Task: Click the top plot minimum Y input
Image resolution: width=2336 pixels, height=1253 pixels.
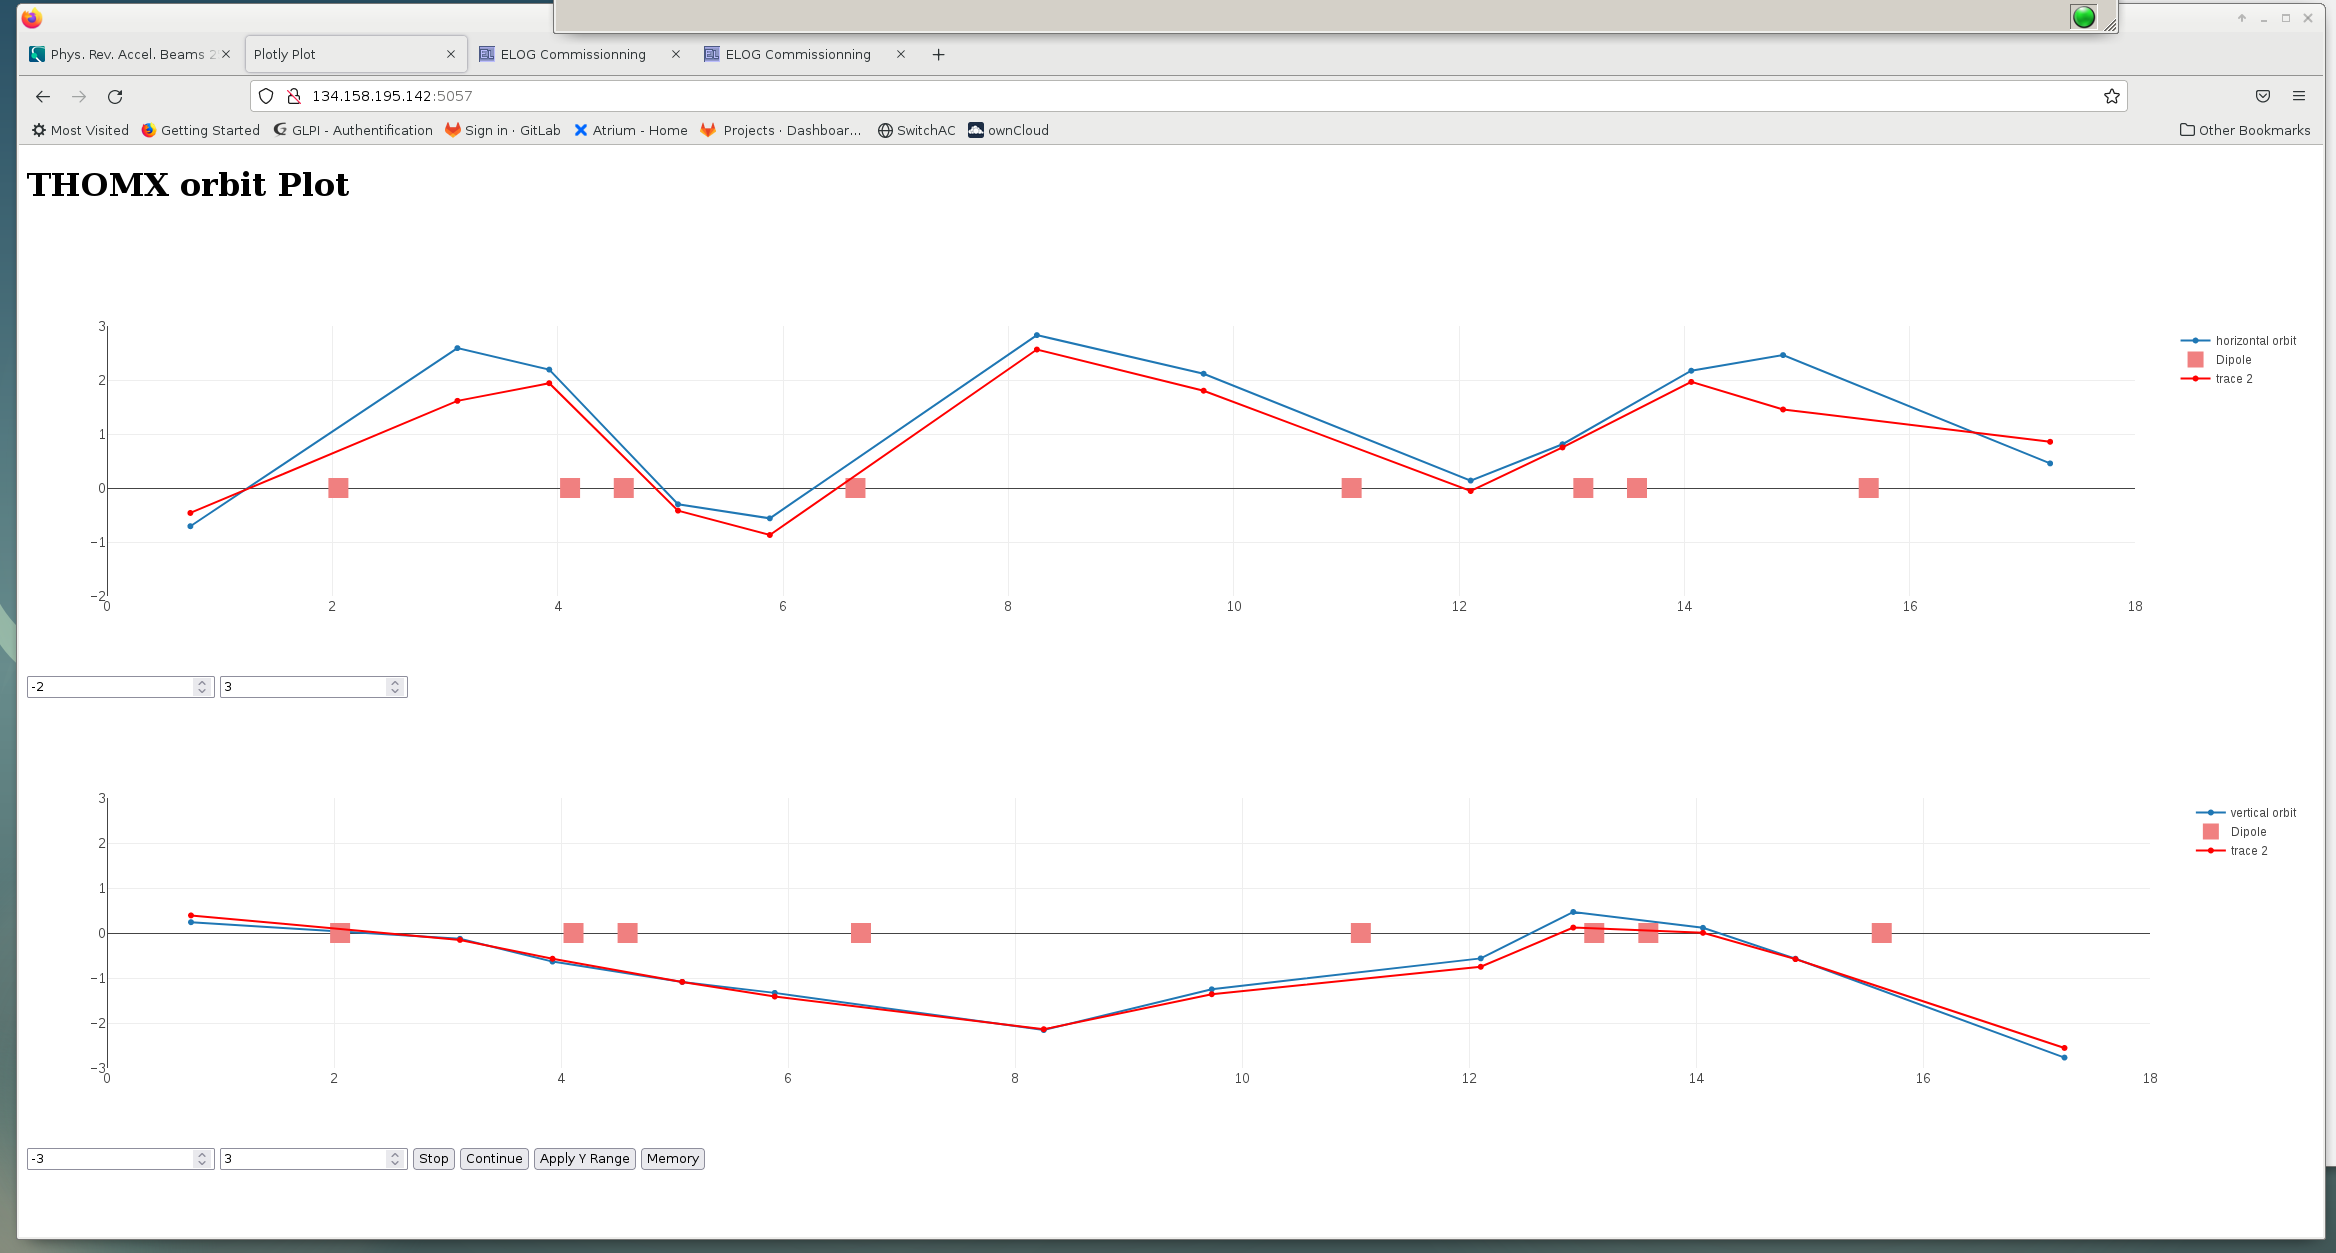Action: coord(110,687)
